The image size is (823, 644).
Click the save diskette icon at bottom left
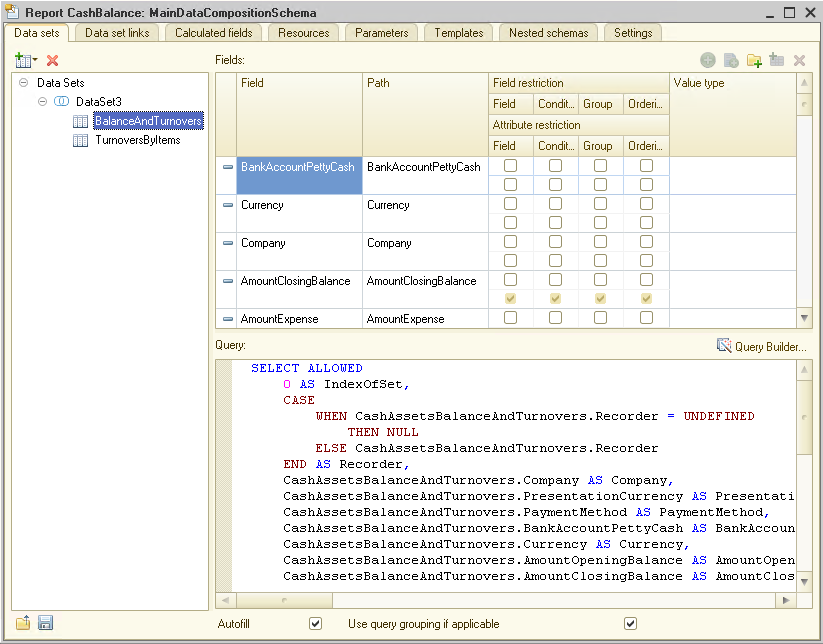point(45,623)
